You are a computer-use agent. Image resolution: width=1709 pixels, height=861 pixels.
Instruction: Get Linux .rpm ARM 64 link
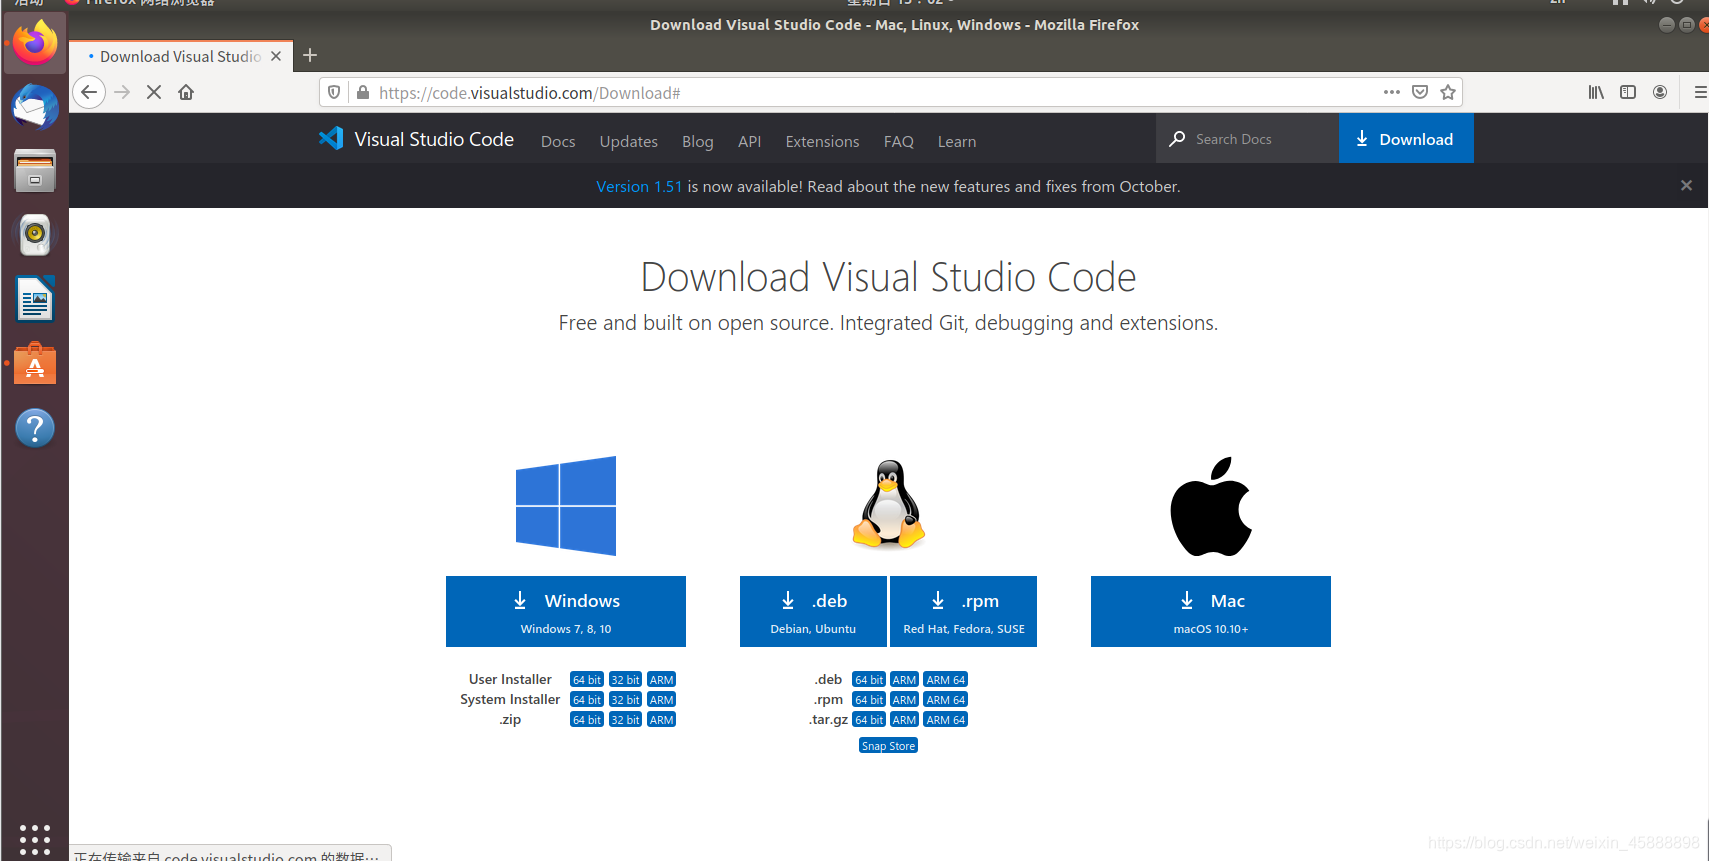pos(946,700)
